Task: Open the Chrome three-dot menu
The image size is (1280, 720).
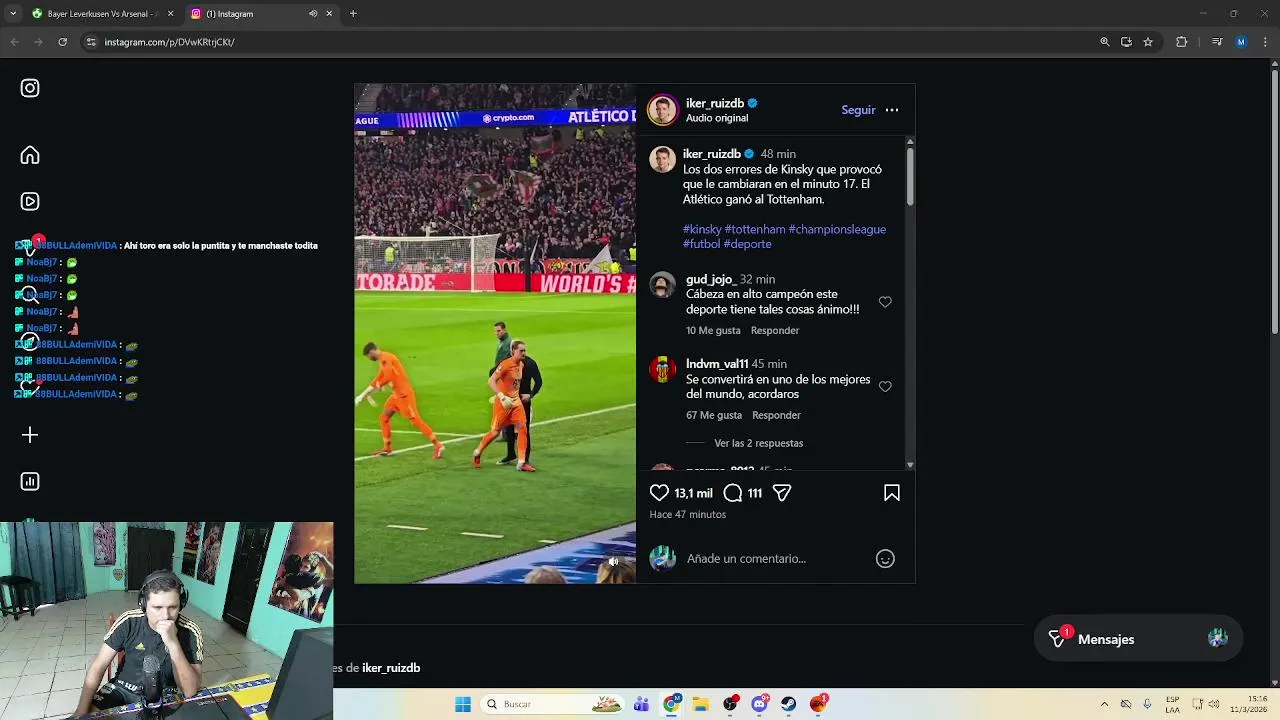Action: coord(1264,42)
